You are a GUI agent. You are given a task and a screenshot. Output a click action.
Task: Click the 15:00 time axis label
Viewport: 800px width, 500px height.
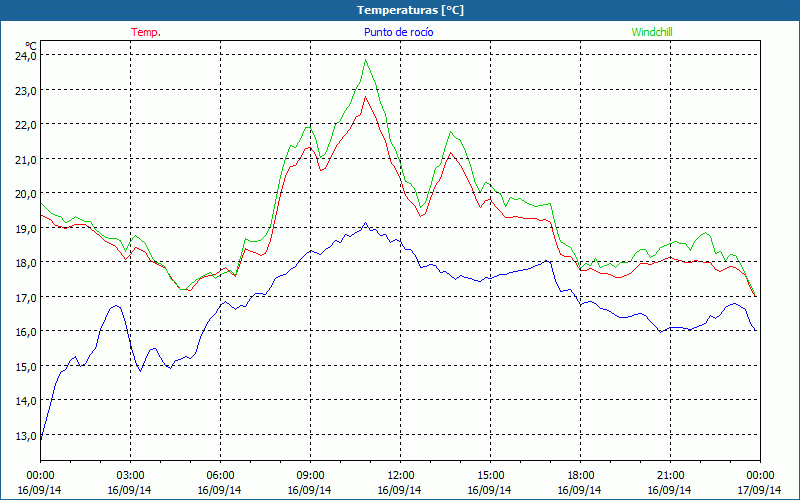tap(490, 476)
